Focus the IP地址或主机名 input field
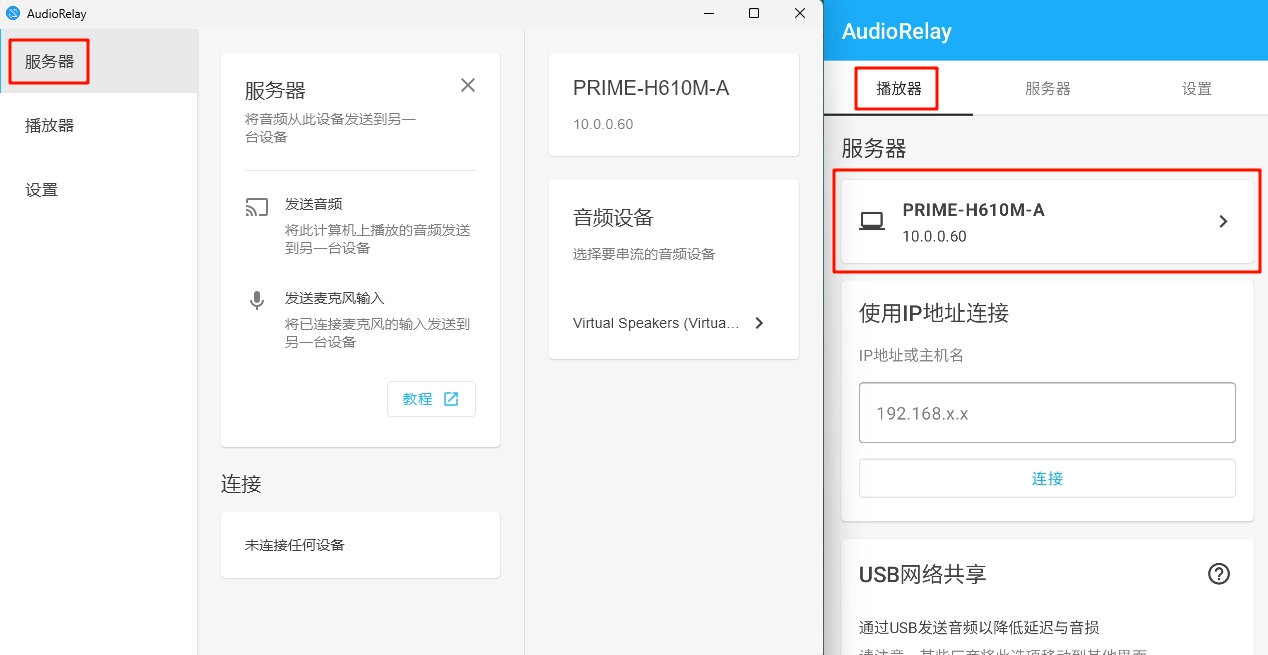Image resolution: width=1268 pixels, height=655 pixels. [x=1047, y=413]
